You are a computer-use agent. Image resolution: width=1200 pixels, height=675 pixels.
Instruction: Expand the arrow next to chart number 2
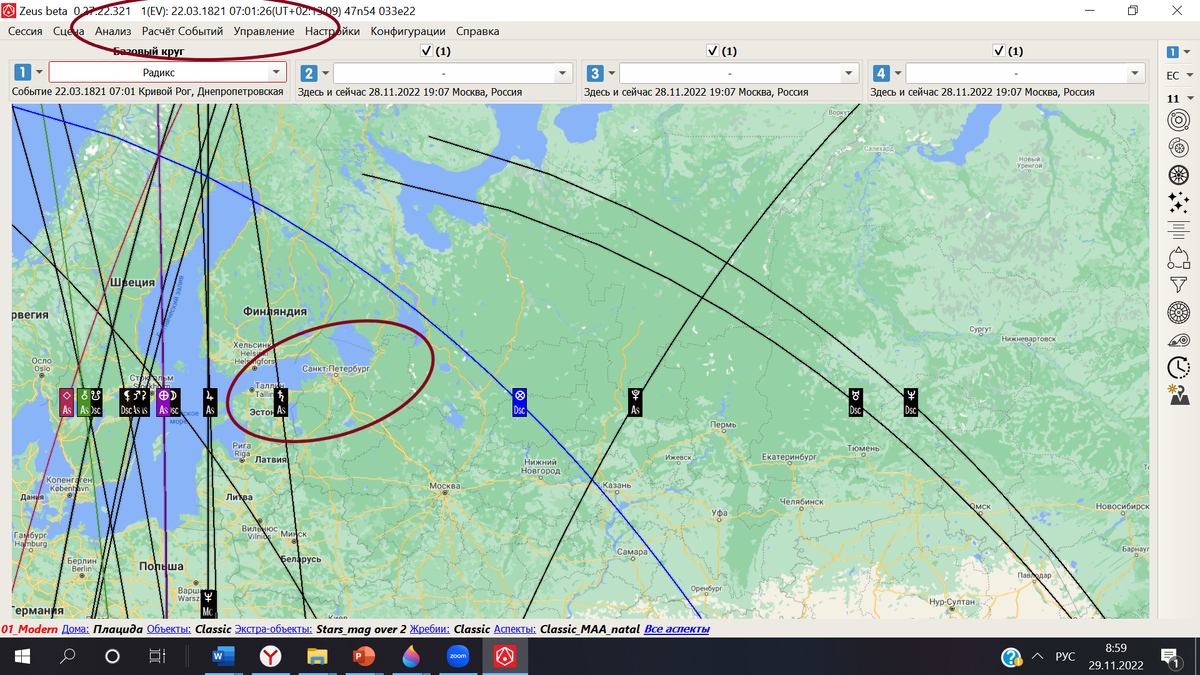click(x=325, y=73)
